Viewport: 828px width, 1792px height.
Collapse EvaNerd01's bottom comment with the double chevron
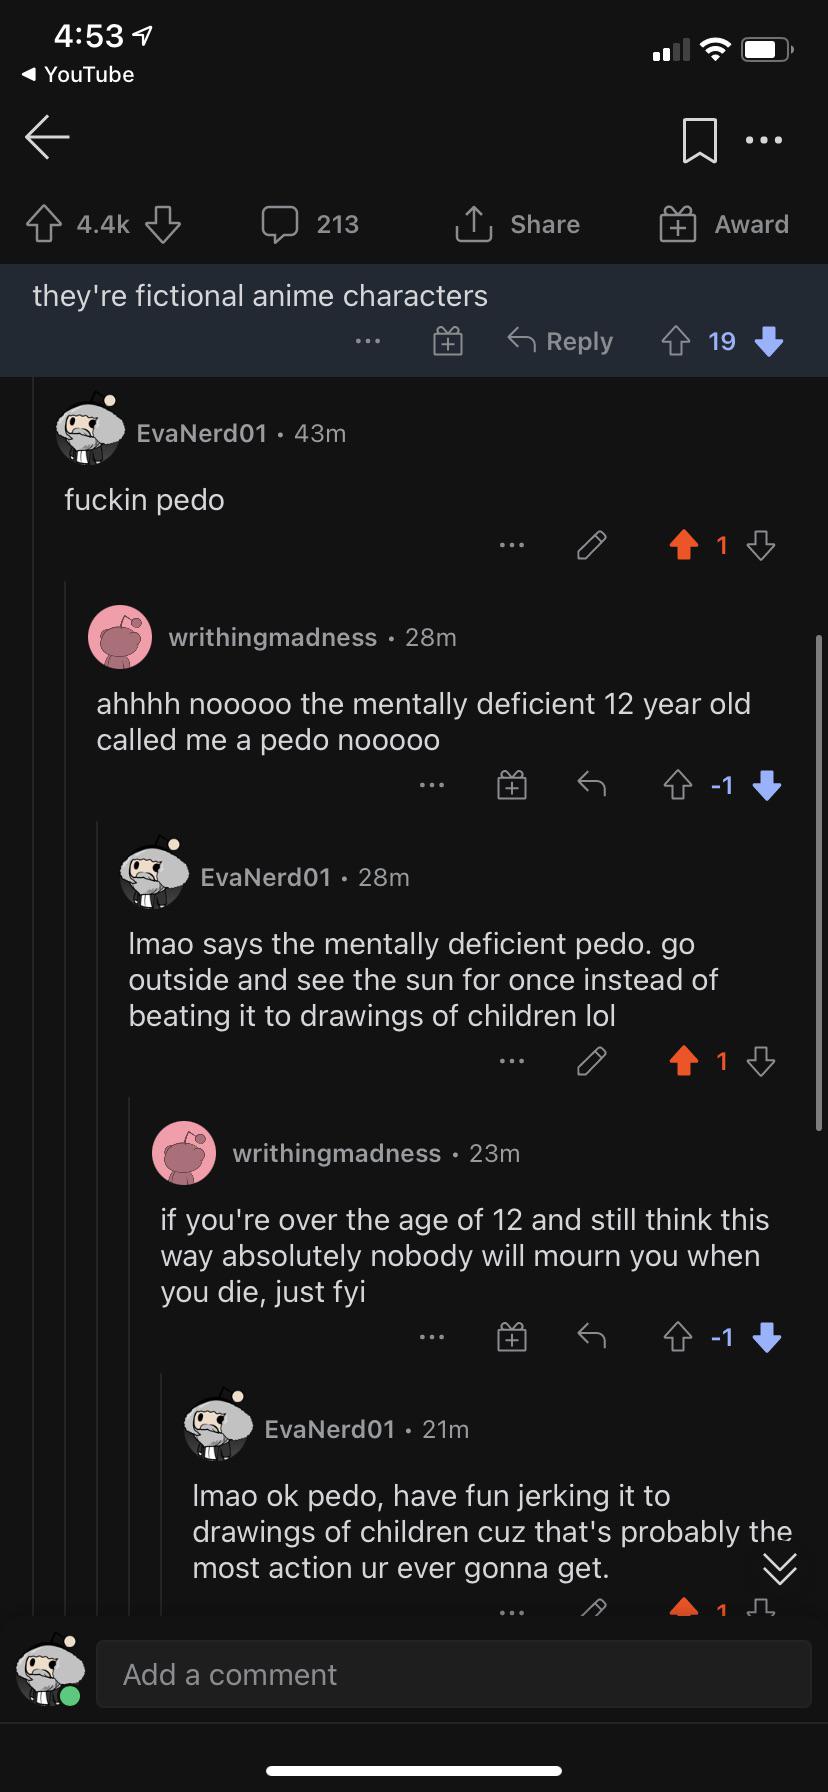click(779, 1568)
